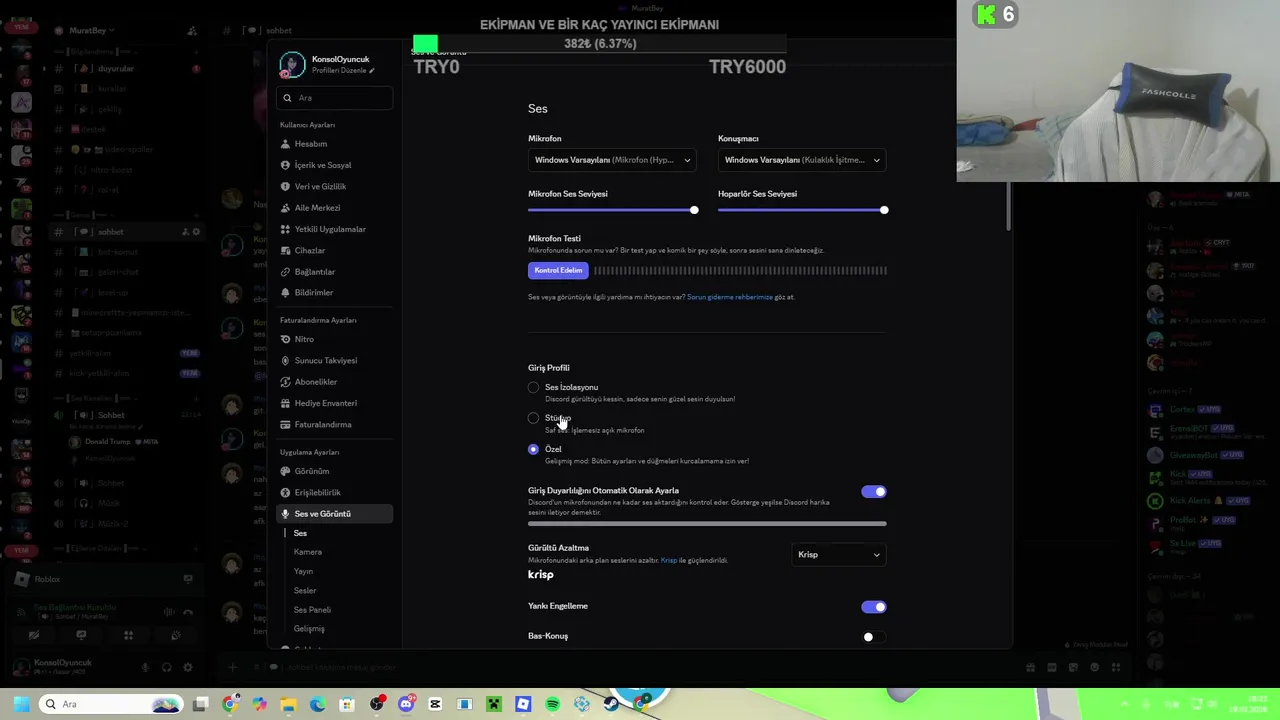The width and height of the screenshot is (1280, 720).
Task: Click Profilleri Düzenle text
Action: [x=339, y=71]
